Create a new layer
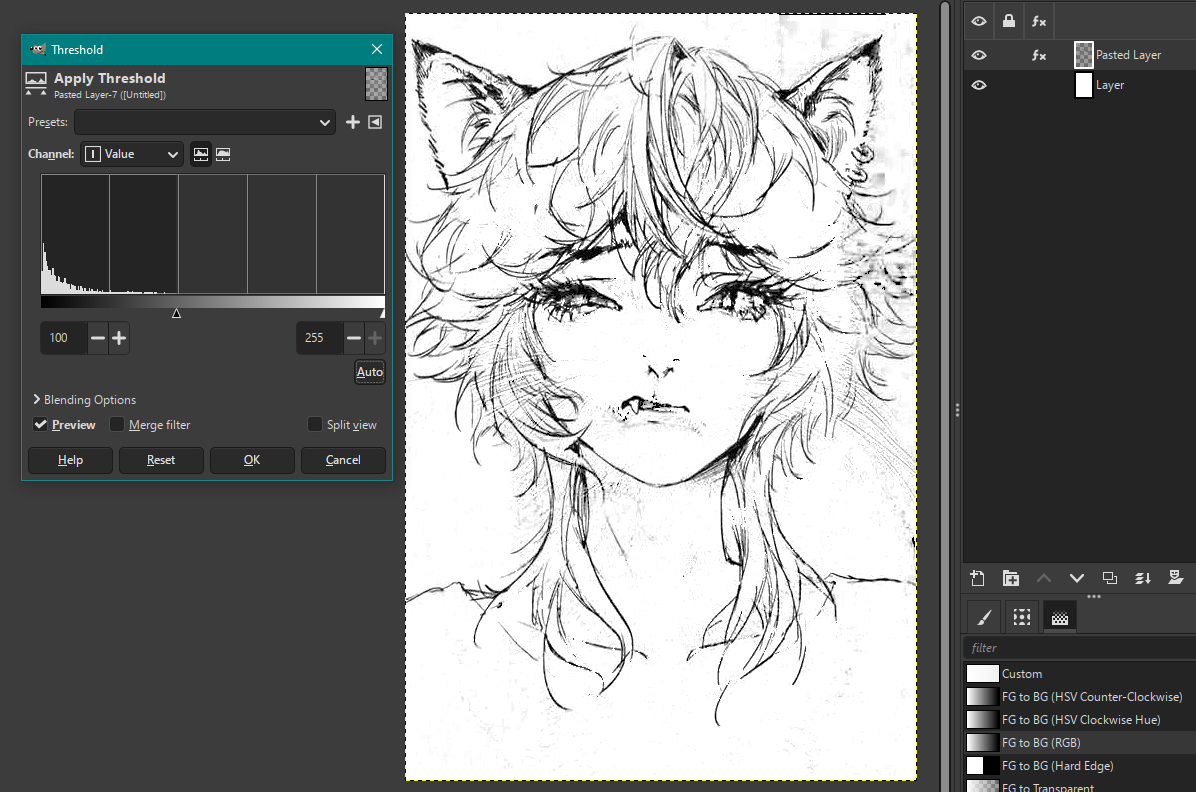 click(x=977, y=578)
